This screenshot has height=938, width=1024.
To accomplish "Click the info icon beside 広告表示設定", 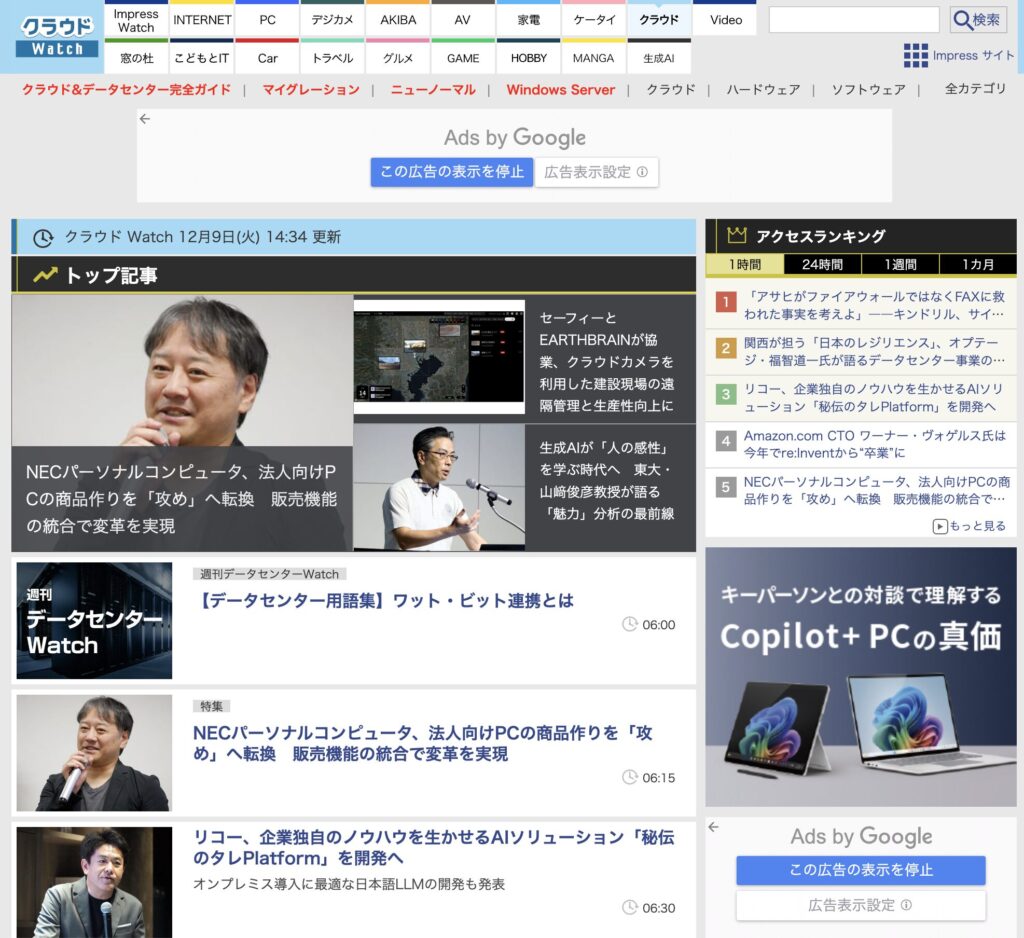I will tap(642, 172).
